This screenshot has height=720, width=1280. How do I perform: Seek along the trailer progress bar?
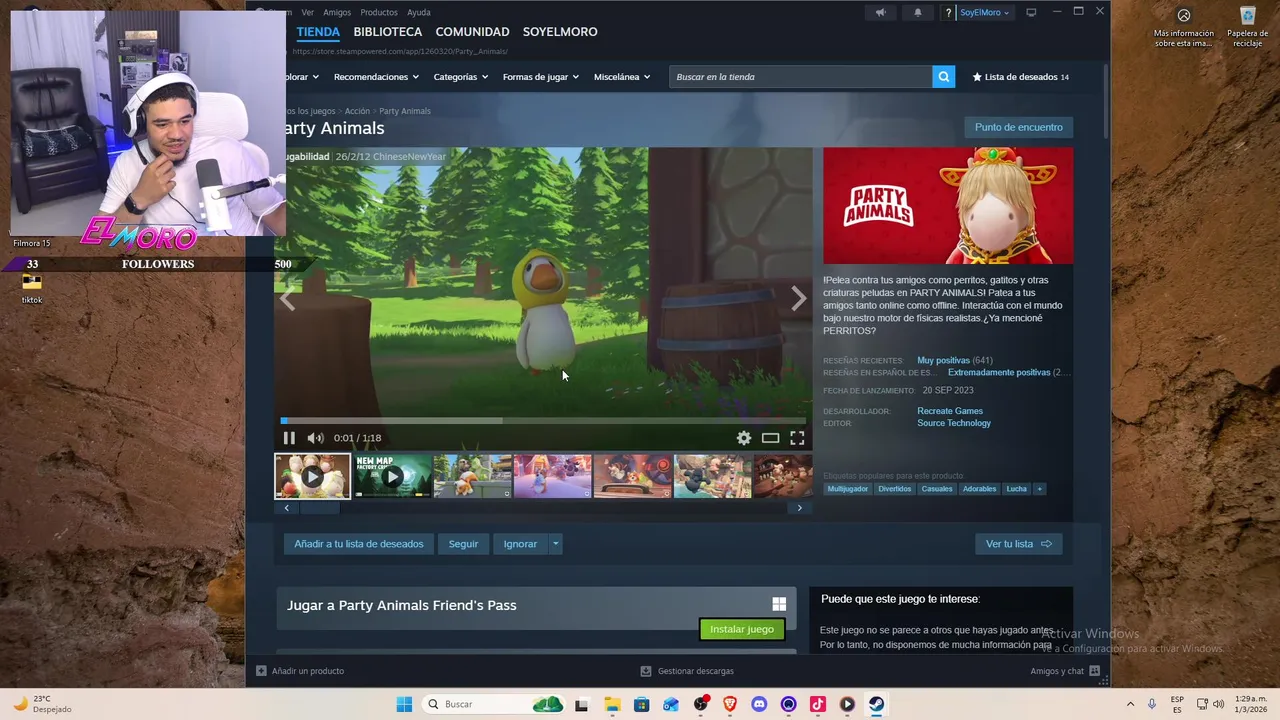tap(543, 421)
